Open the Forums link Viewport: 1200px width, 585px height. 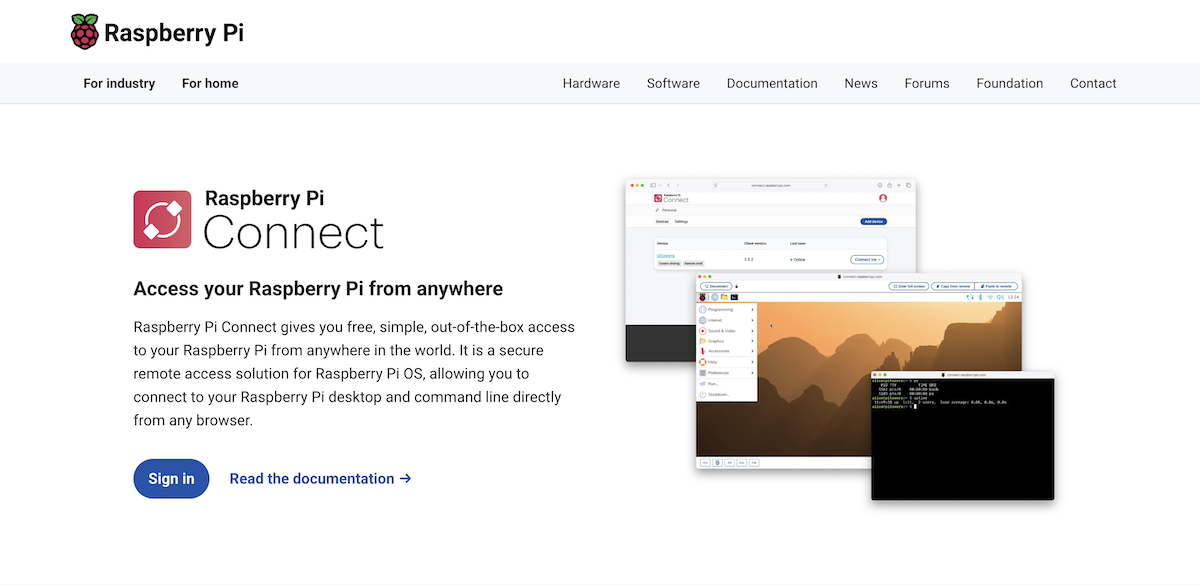927,83
